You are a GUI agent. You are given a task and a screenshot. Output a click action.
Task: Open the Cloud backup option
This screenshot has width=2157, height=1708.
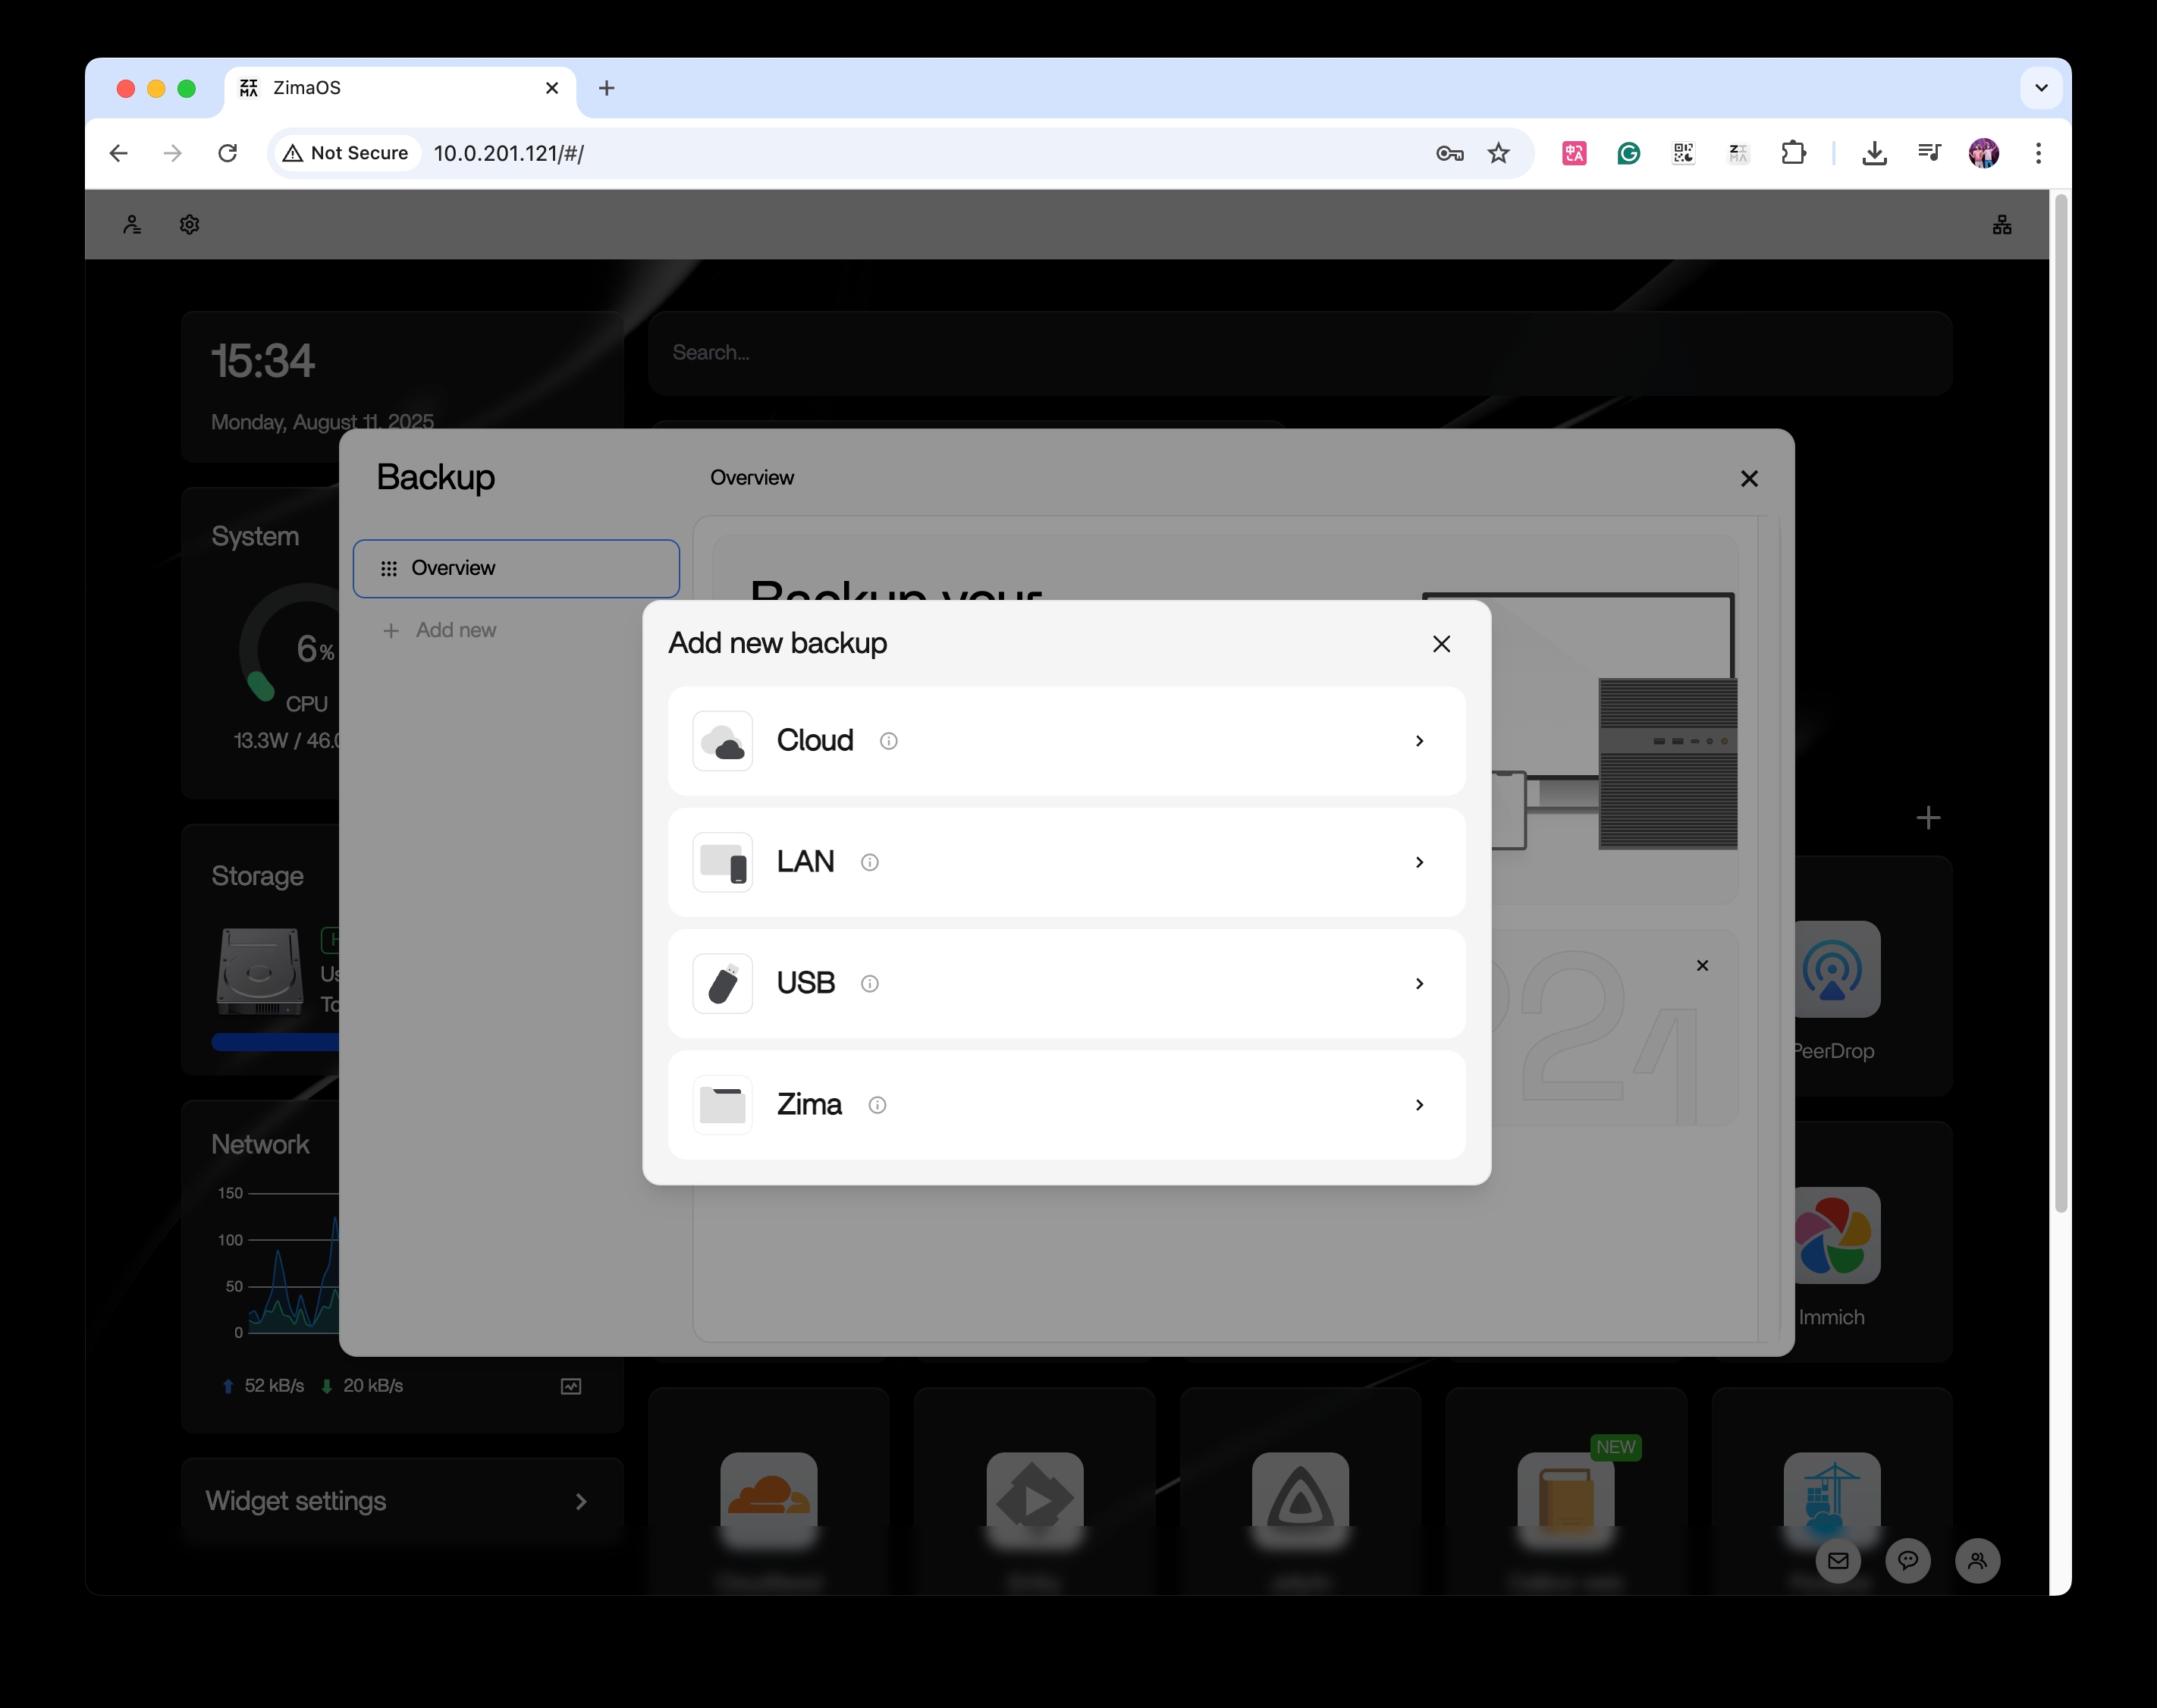click(1066, 741)
